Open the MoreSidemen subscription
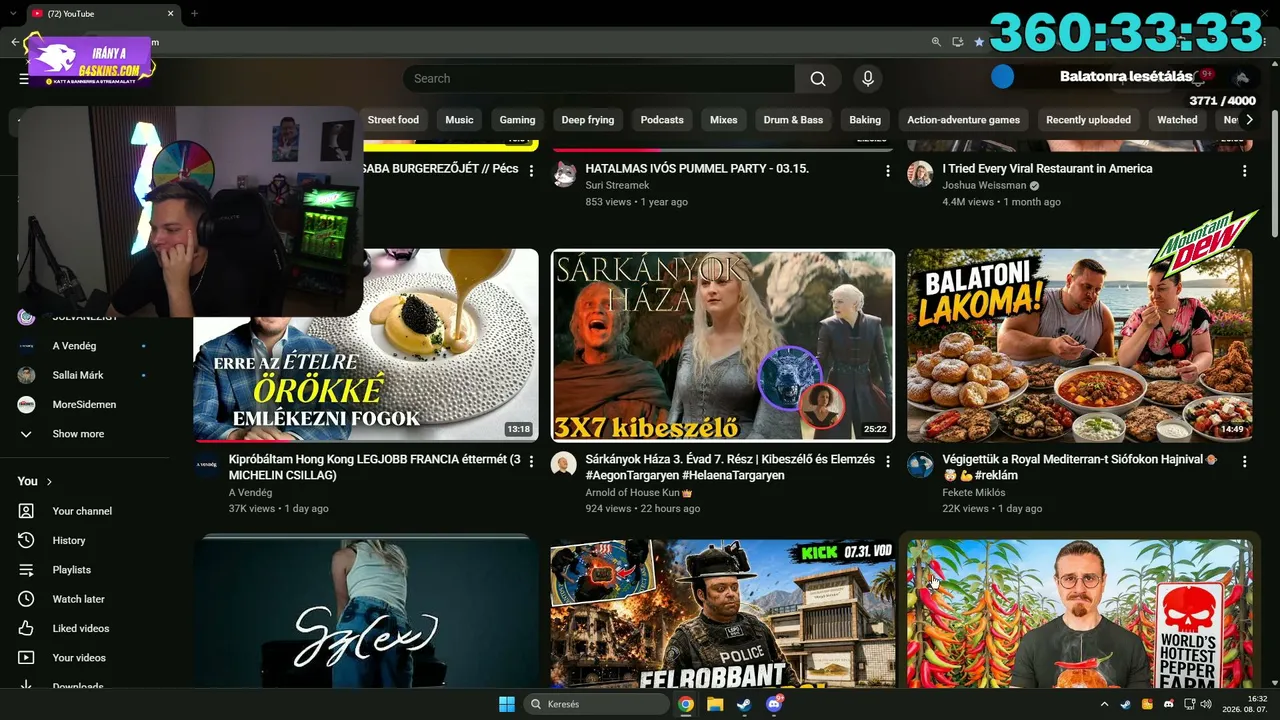The image size is (1280, 720). click(85, 405)
